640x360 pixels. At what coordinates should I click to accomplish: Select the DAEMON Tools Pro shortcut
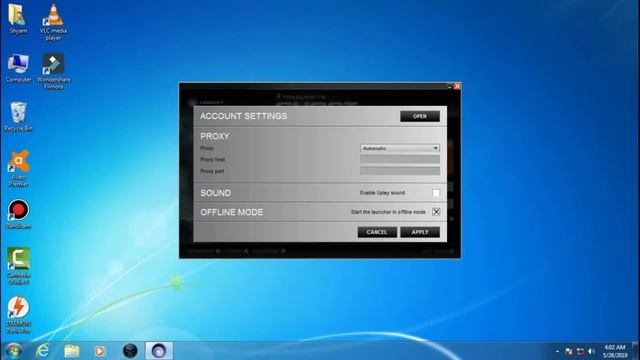pos(18,315)
